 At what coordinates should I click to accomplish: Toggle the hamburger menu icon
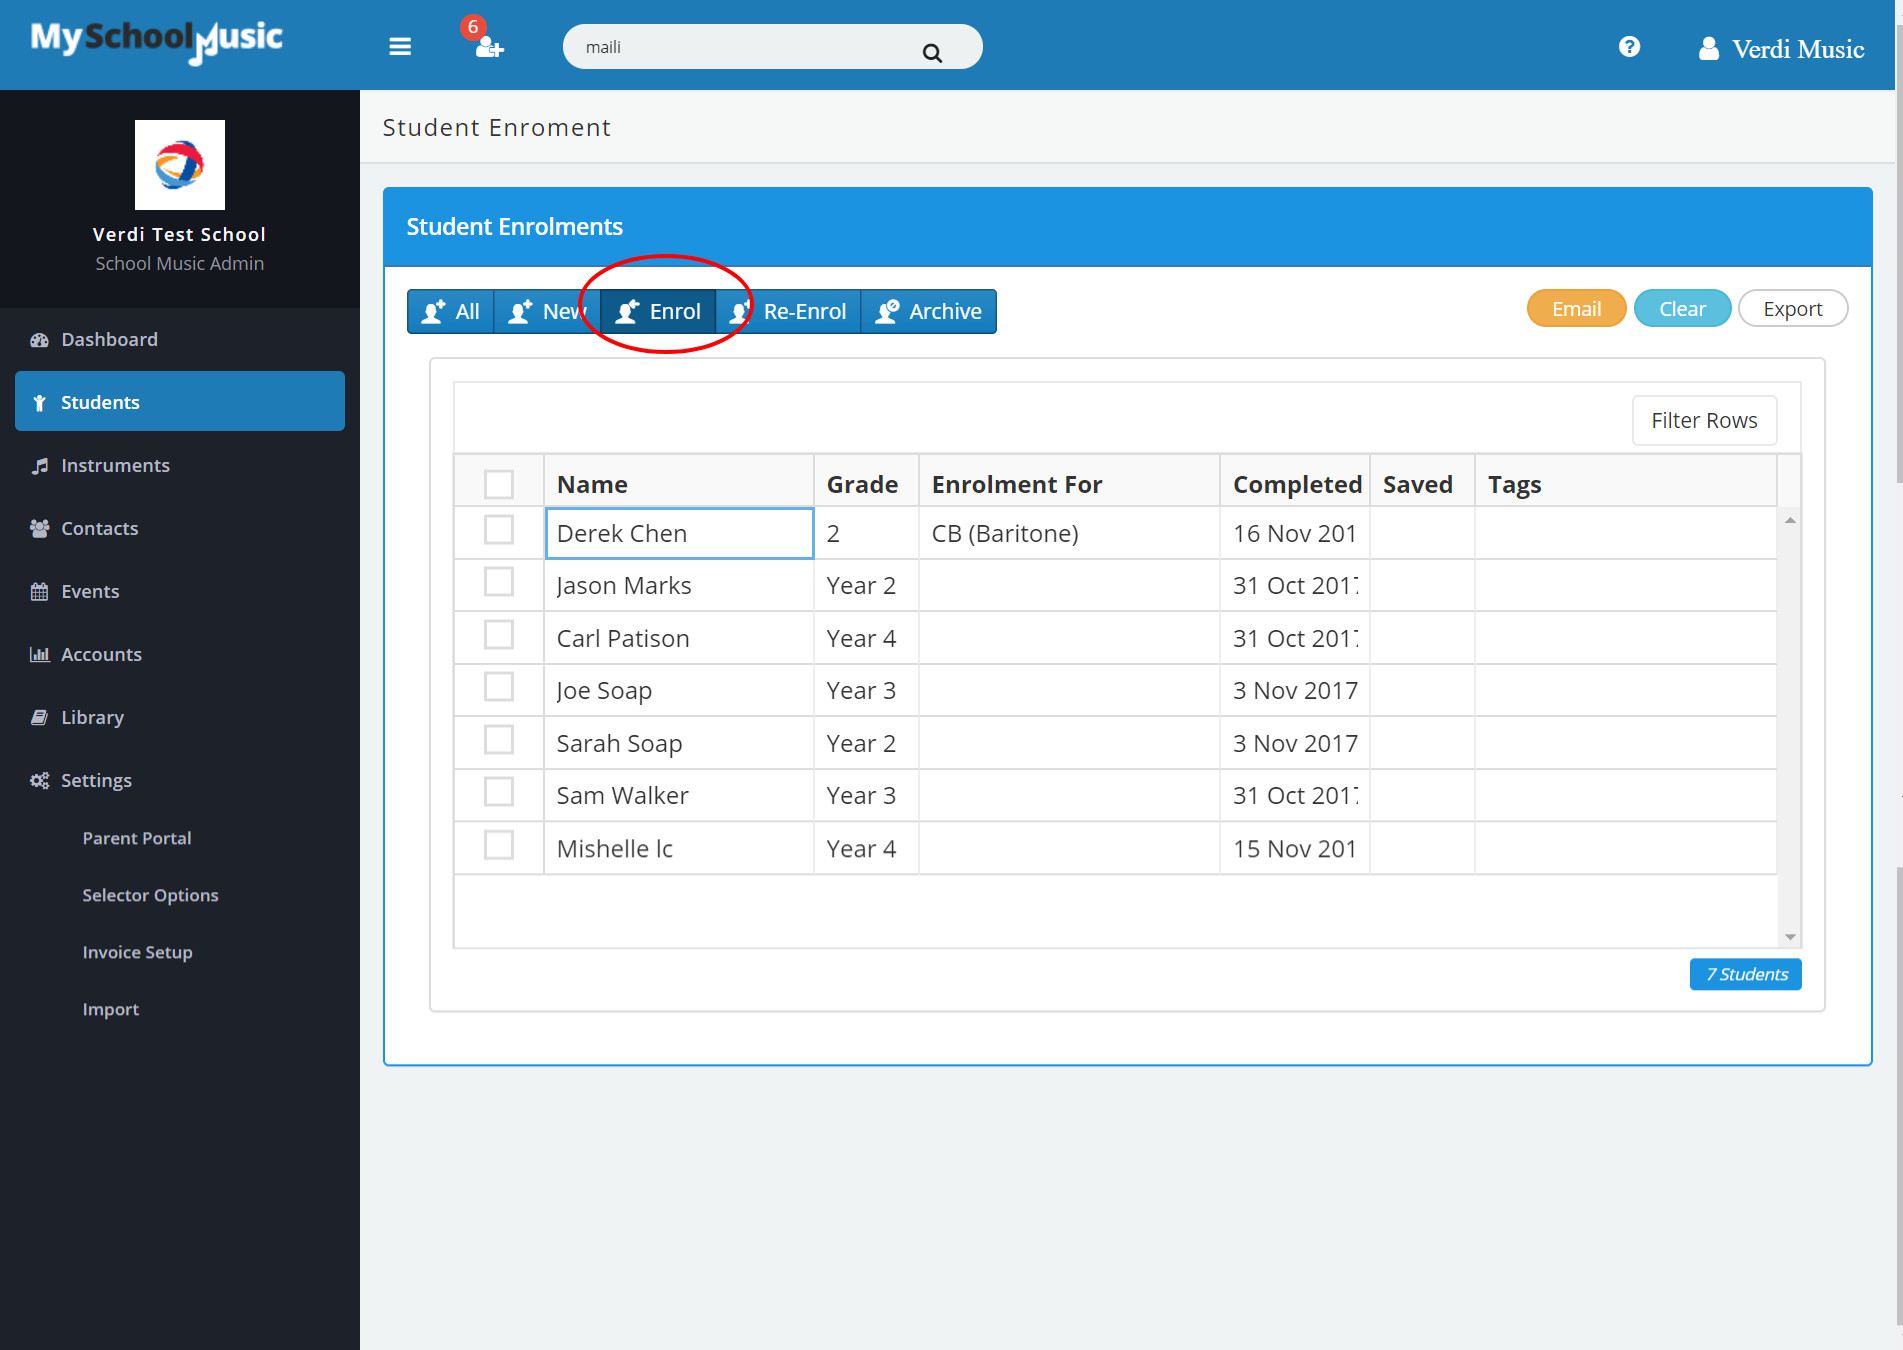400,47
